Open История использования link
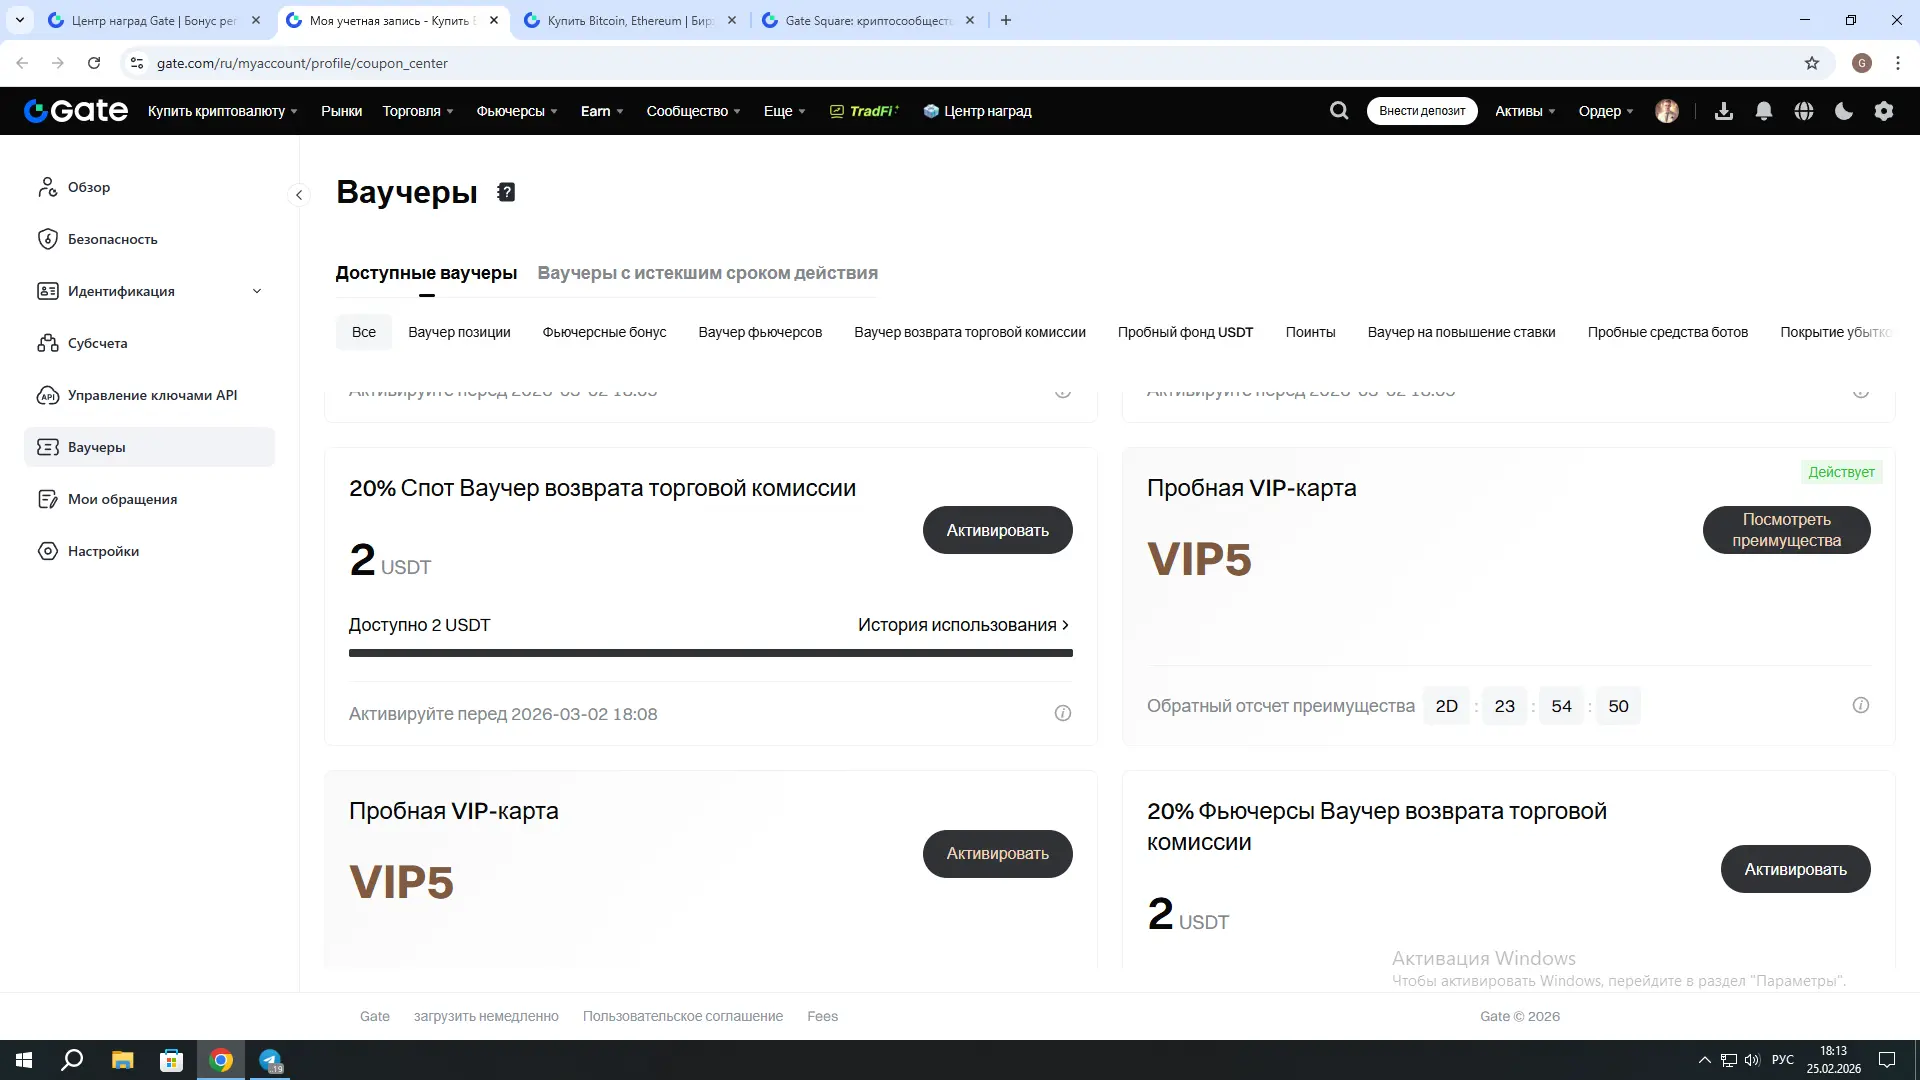This screenshot has height=1080, width=1920. (963, 625)
